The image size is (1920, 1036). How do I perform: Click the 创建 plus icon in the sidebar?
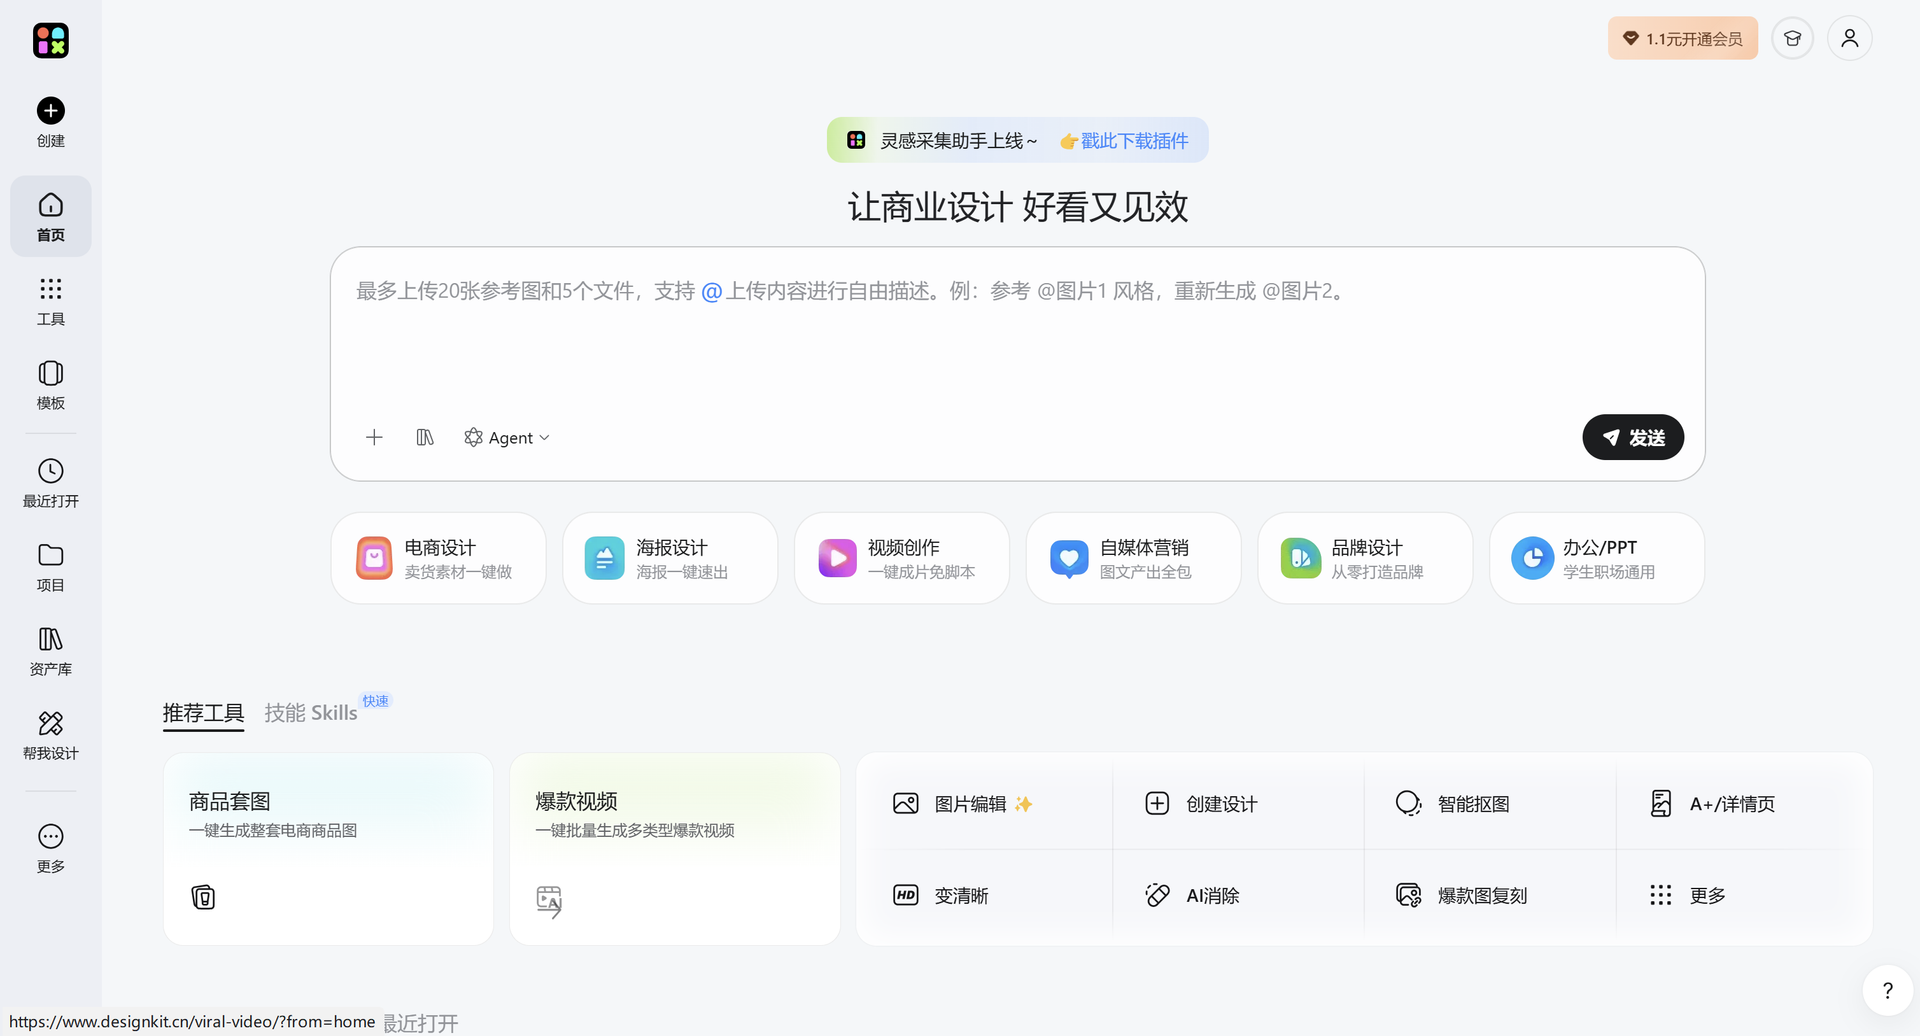(x=50, y=111)
